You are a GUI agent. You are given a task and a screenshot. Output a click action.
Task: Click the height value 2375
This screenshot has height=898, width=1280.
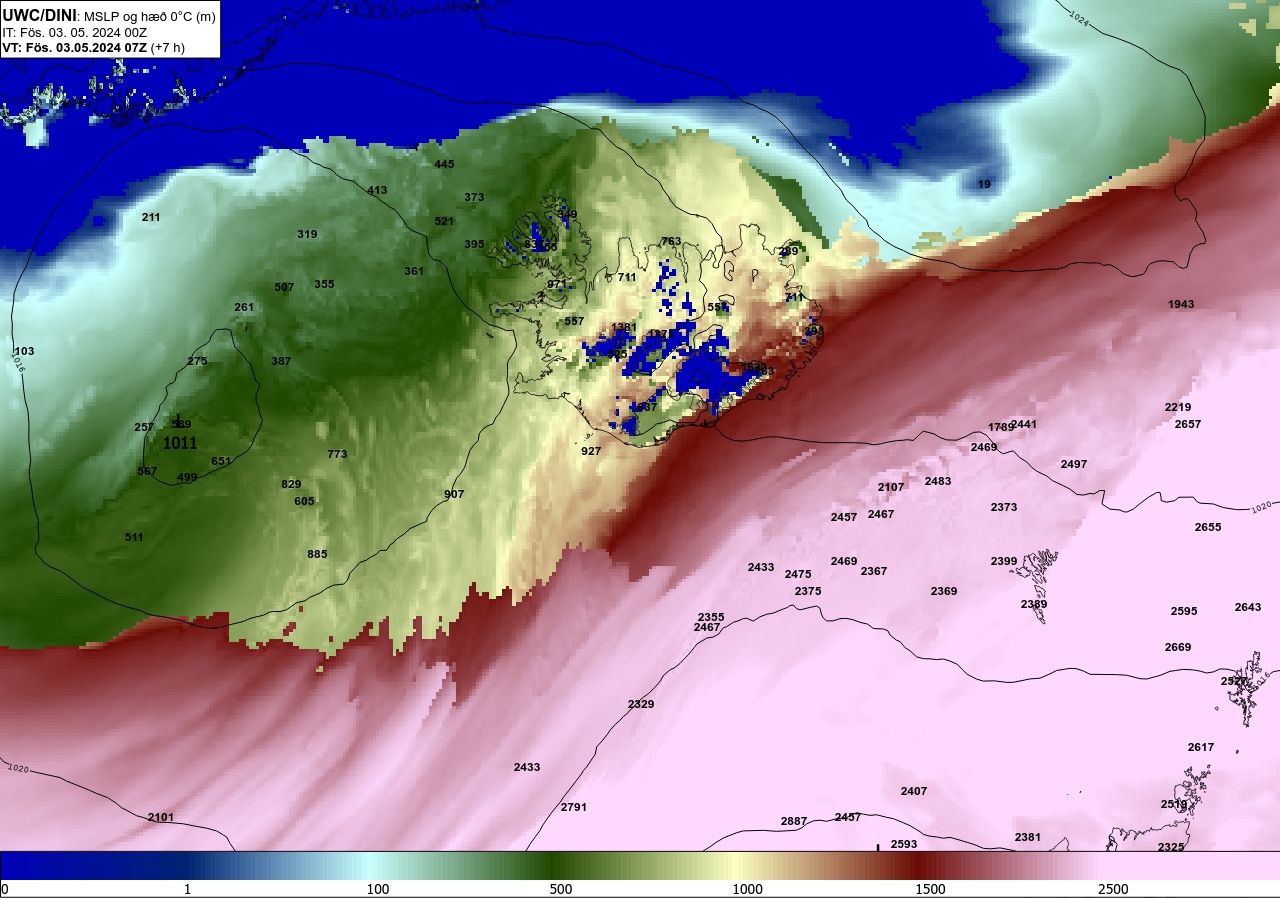(x=808, y=591)
